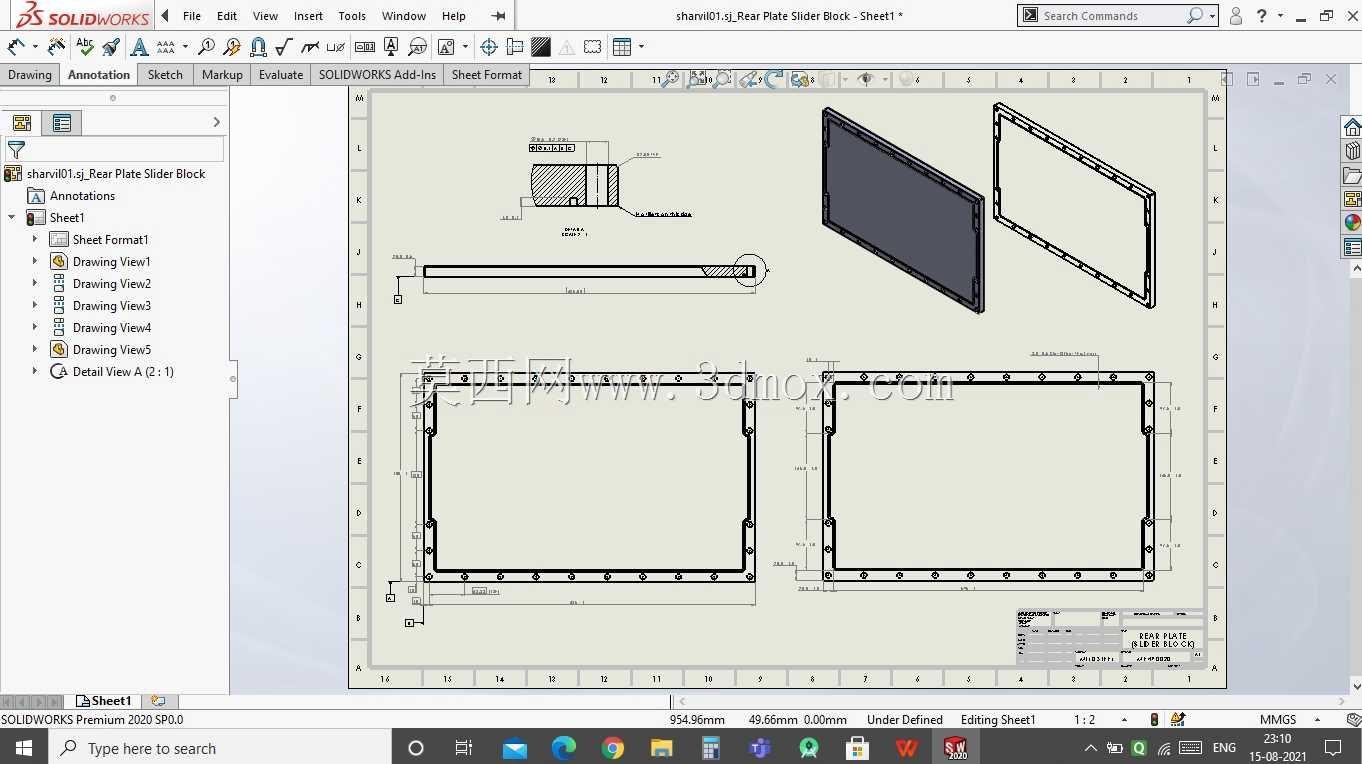Click the filter icon in FeatureManager
1362x764 pixels.
click(x=16, y=150)
